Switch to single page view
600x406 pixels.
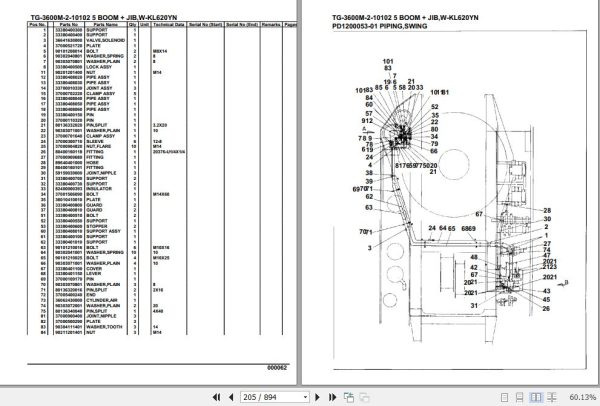[504, 398]
